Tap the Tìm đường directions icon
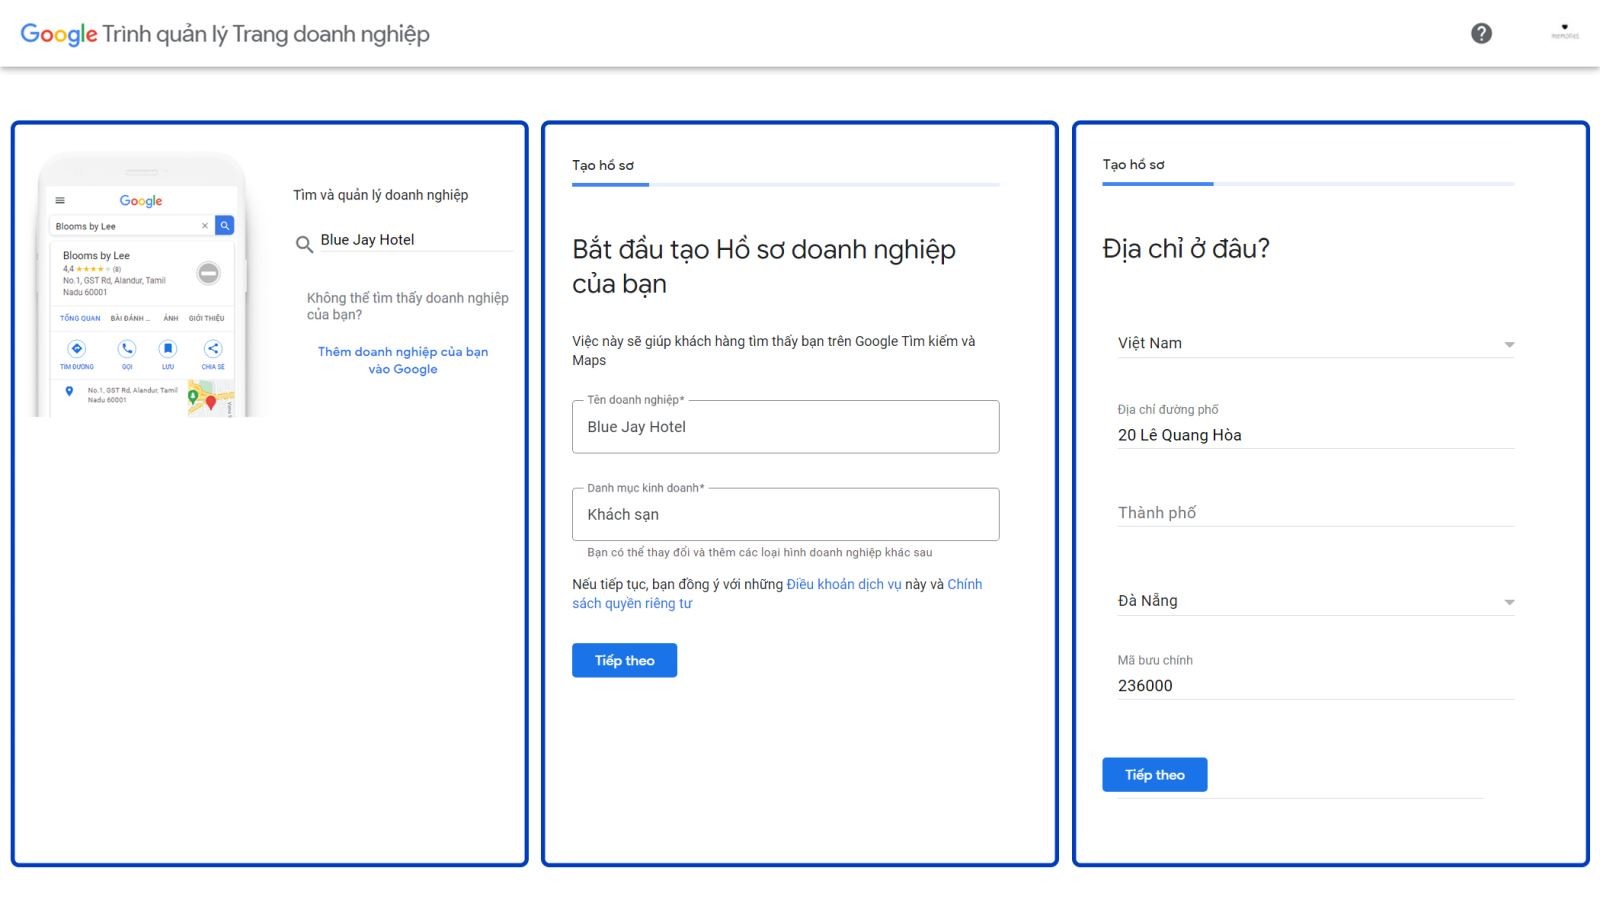Screen dimensions: 1600x900 (77, 349)
